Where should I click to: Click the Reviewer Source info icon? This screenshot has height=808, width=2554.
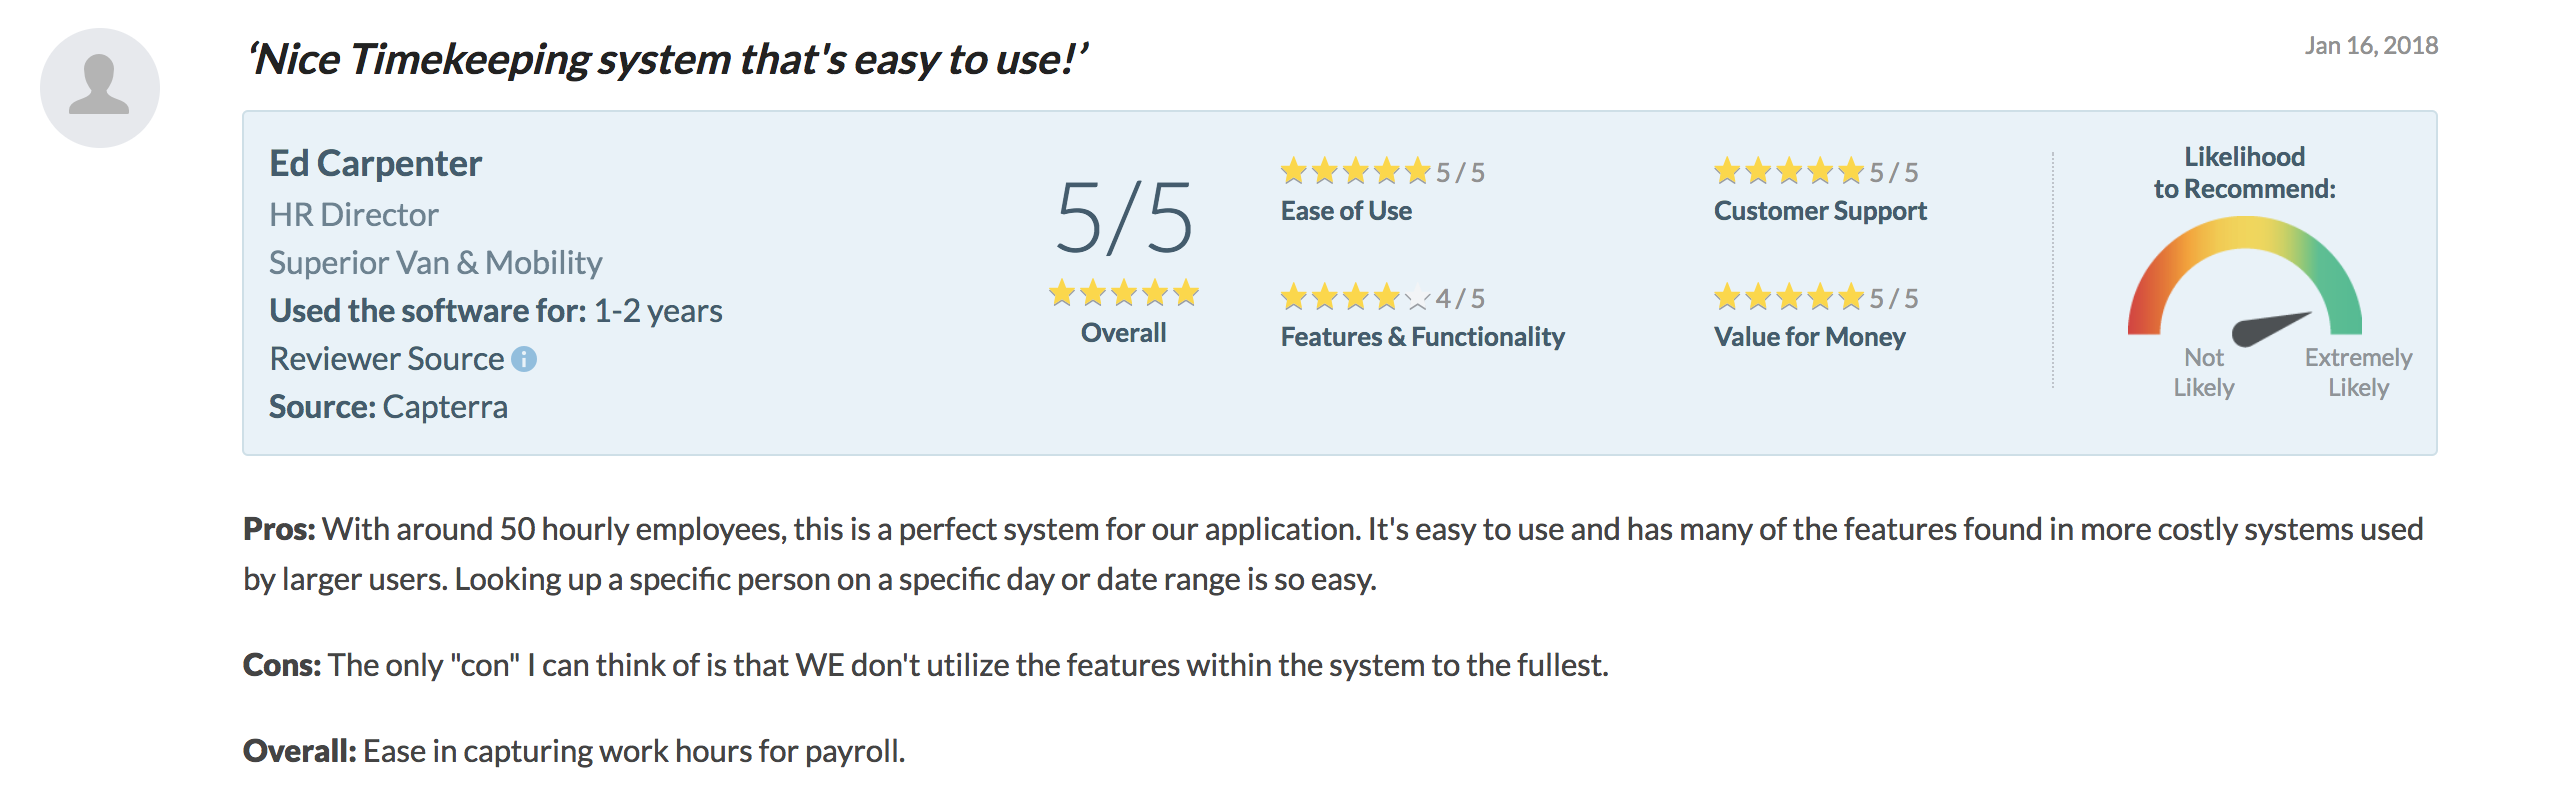[524, 359]
